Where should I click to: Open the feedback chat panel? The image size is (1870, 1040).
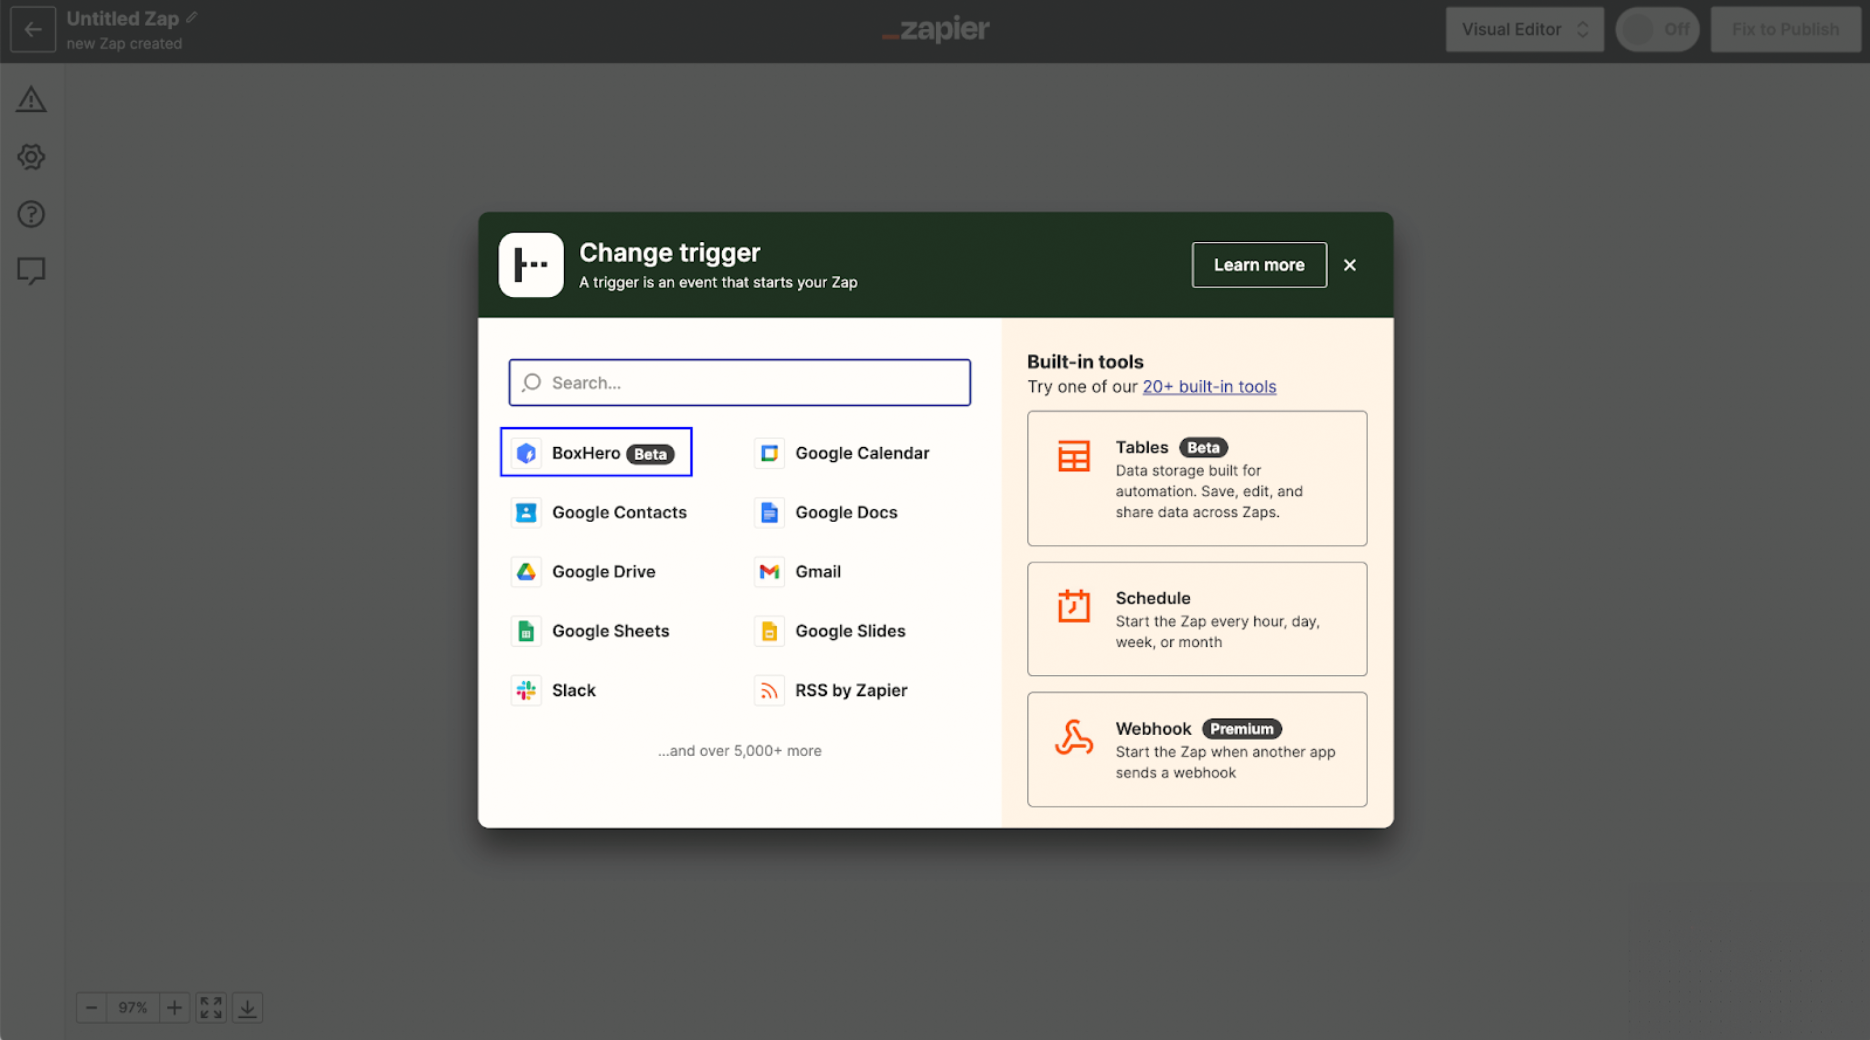[31, 271]
